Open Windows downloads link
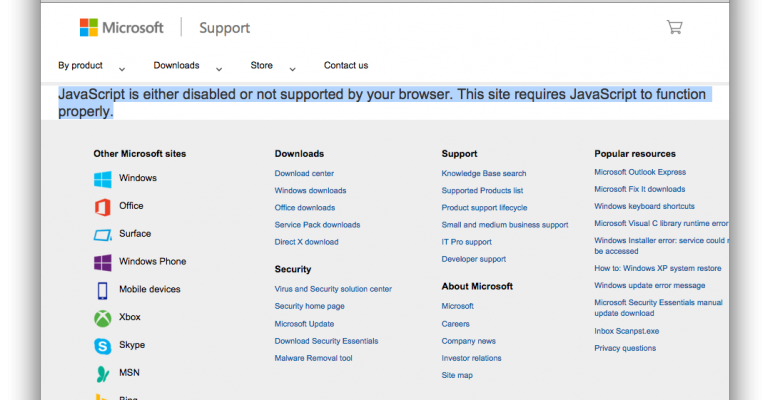Image resolution: width=770 pixels, height=400 pixels. [x=310, y=190]
